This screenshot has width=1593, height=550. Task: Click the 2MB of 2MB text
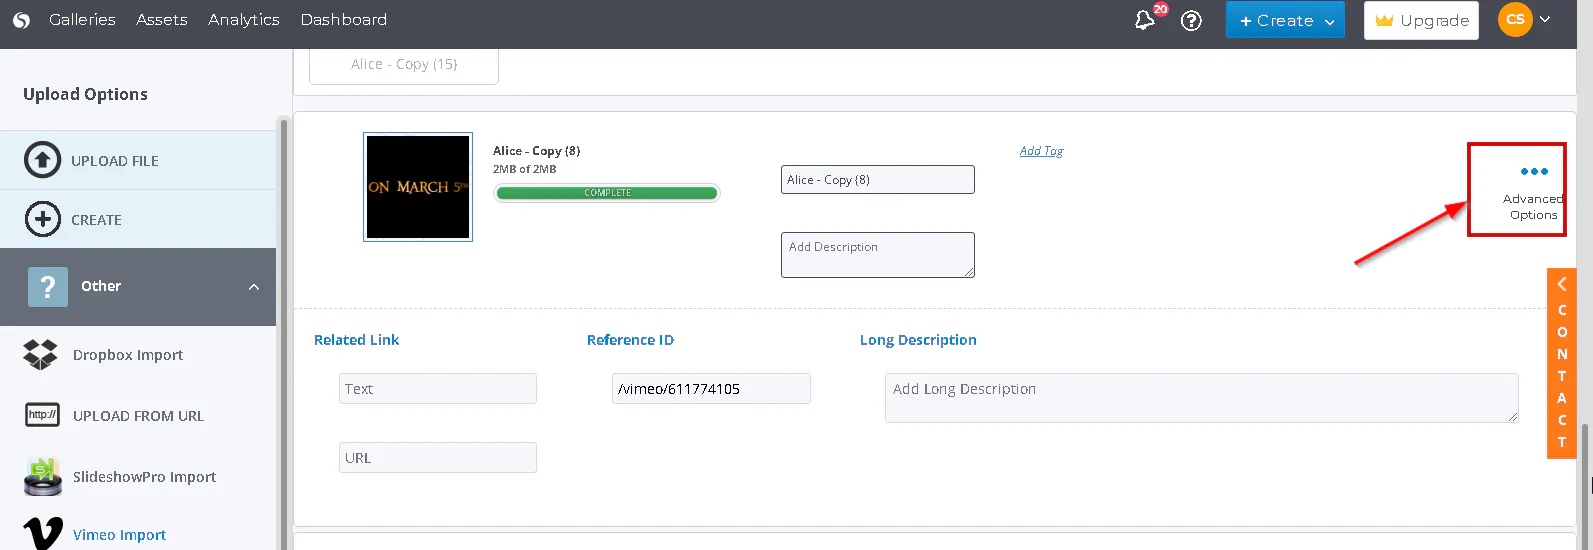[524, 169]
